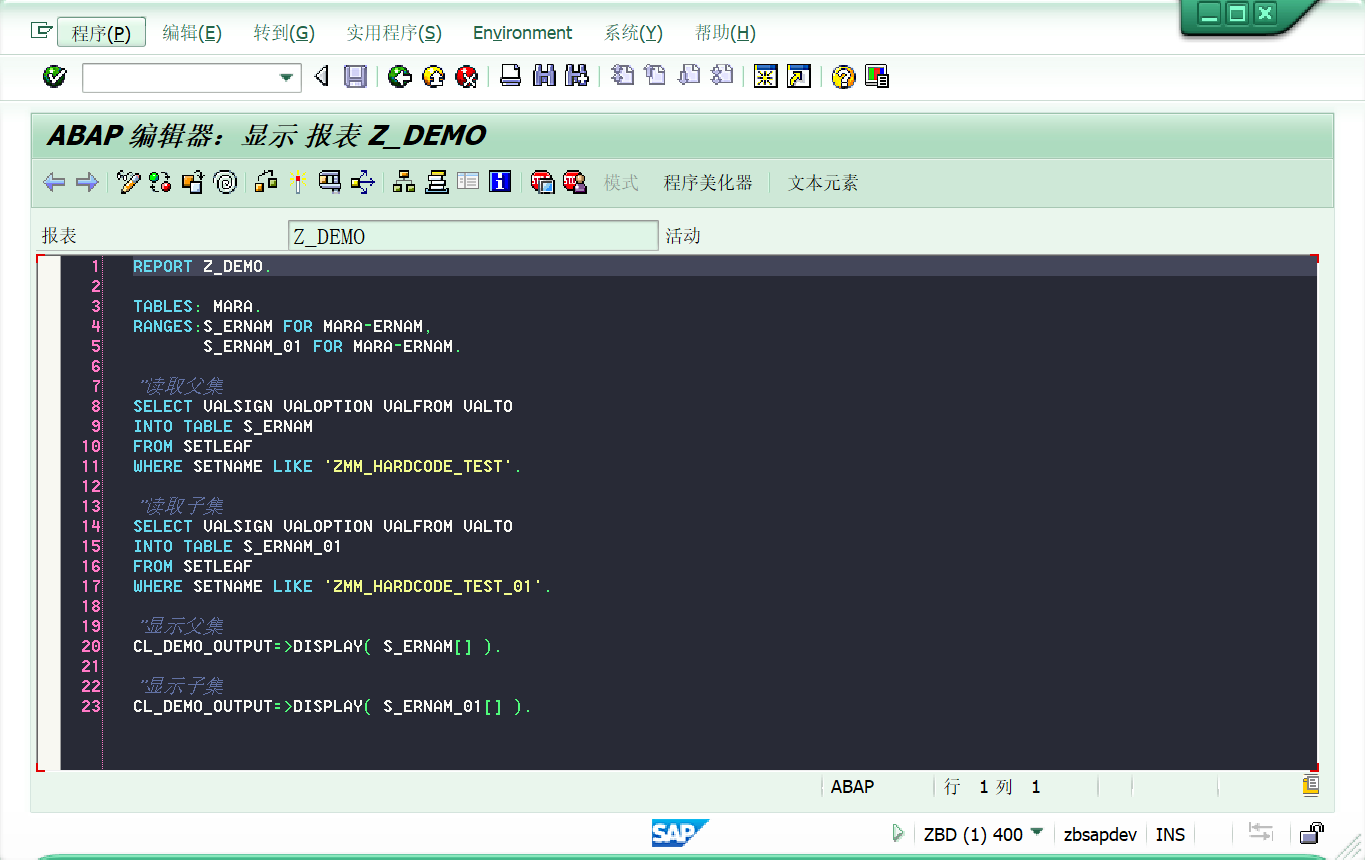Click the Save icon in the toolbar
This screenshot has height=860, width=1365.
pyautogui.click(x=356, y=76)
